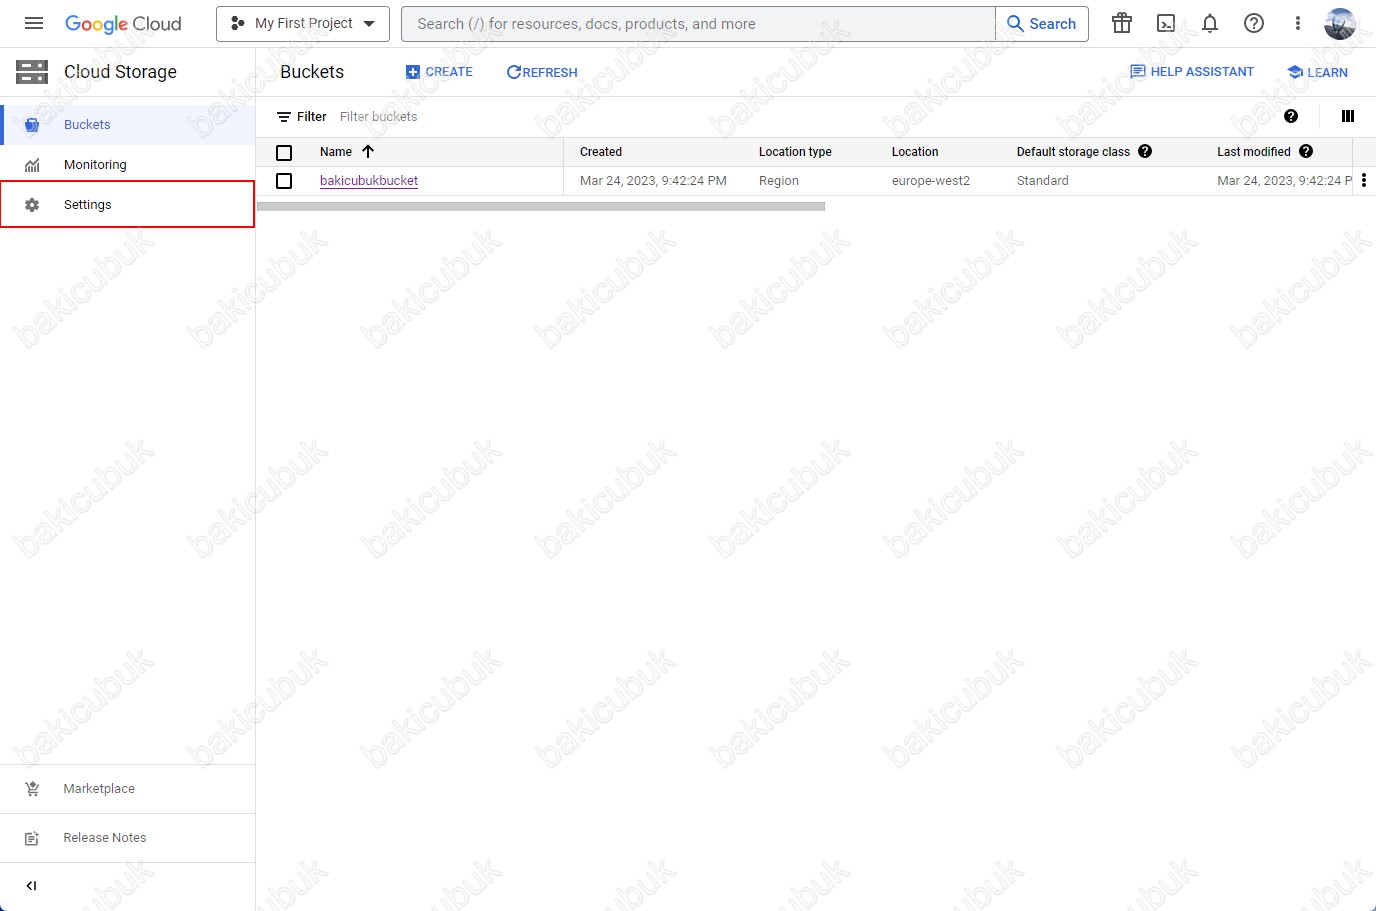
Task: Open the HELP ASSISTANT panel
Action: (x=1192, y=72)
